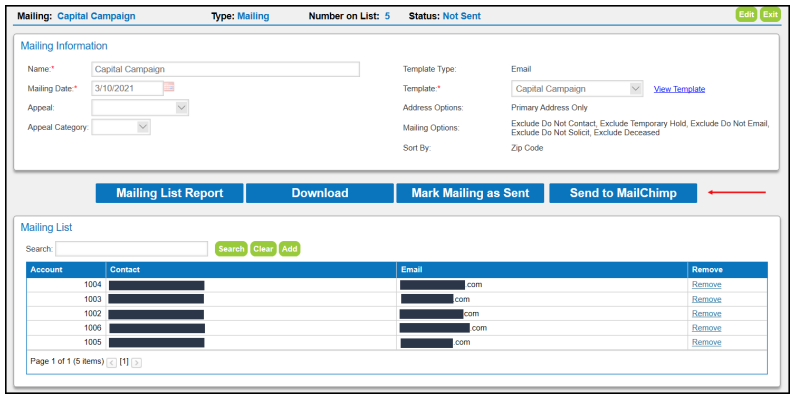Click the Mailing List section heading

pyautogui.click(x=46, y=228)
